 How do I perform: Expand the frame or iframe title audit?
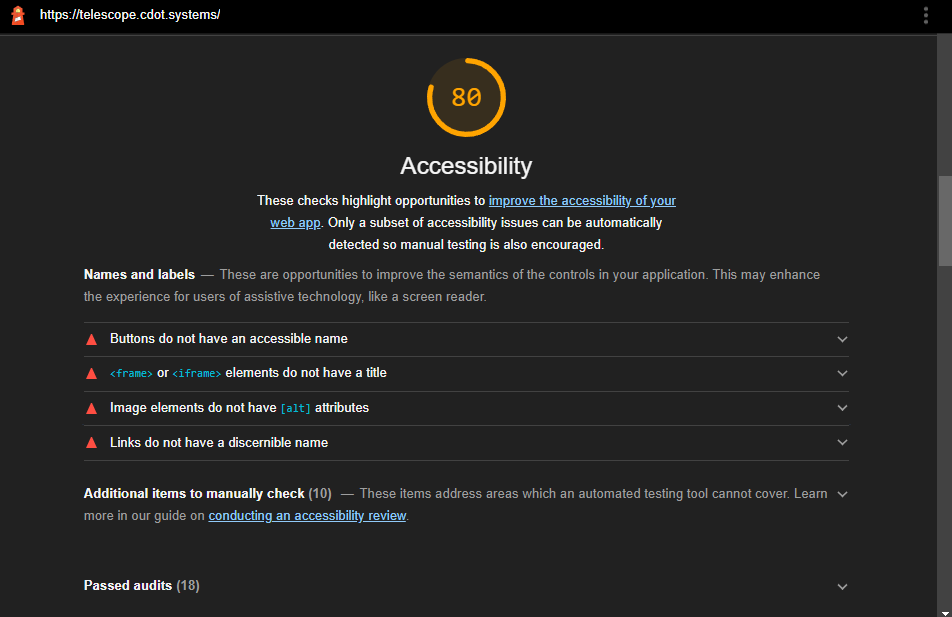(842, 373)
